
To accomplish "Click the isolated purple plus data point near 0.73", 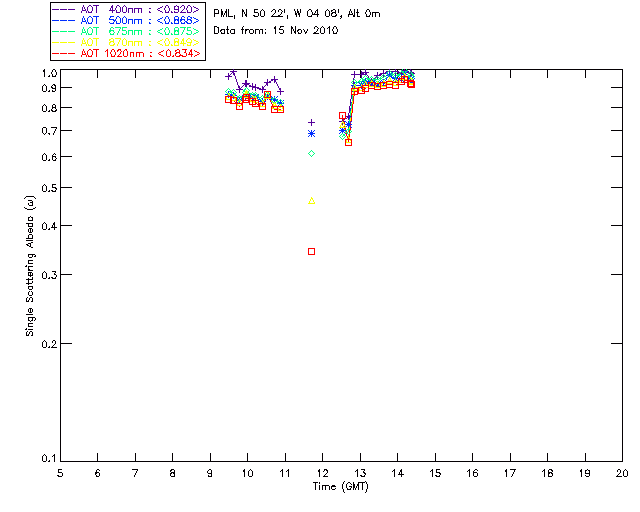I will point(311,122).
